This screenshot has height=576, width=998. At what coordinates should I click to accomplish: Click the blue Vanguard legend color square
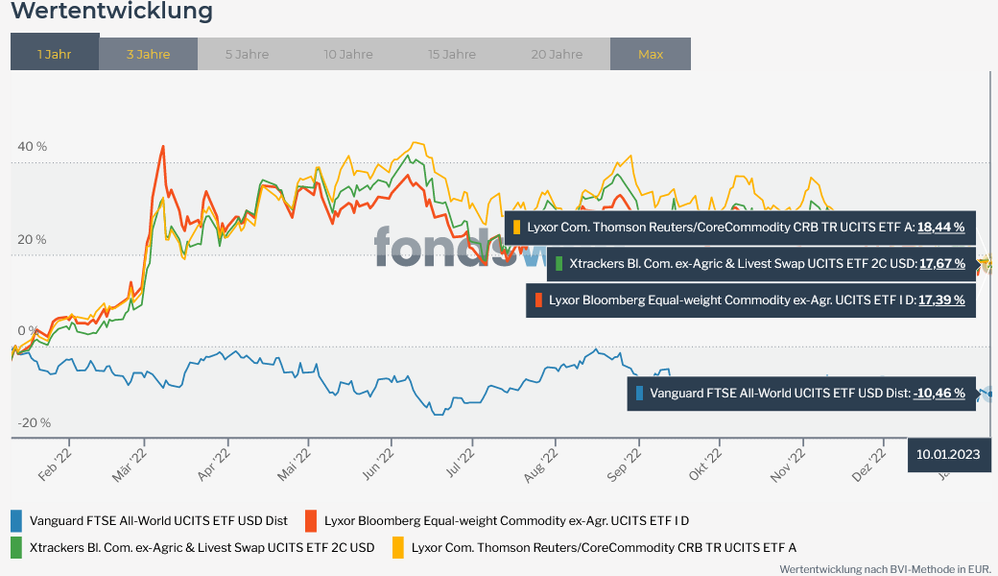click(x=16, y=520)
